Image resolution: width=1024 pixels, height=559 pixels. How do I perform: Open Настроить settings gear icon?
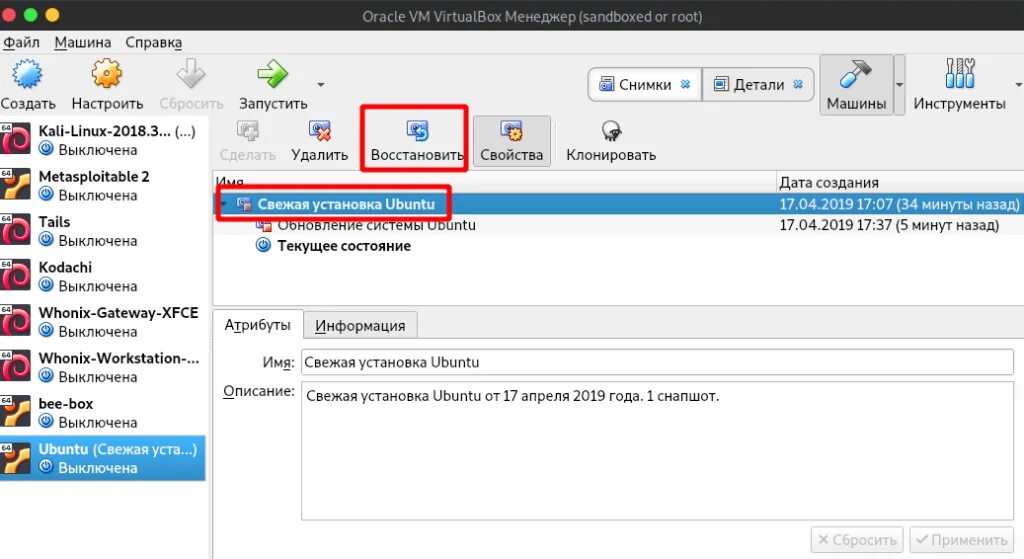click(106, 74)
